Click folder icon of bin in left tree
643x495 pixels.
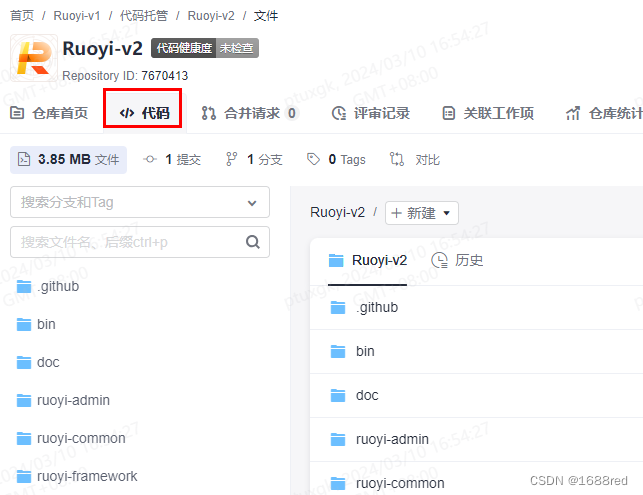pos(24,324)
